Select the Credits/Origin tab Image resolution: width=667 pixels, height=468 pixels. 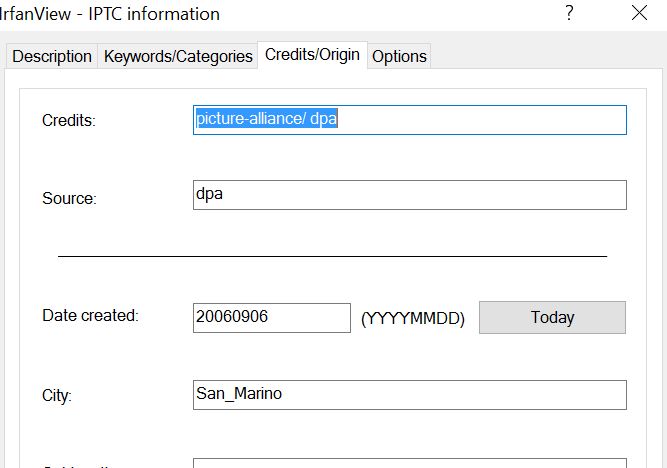pyautogui.click(x=312, y=54)
